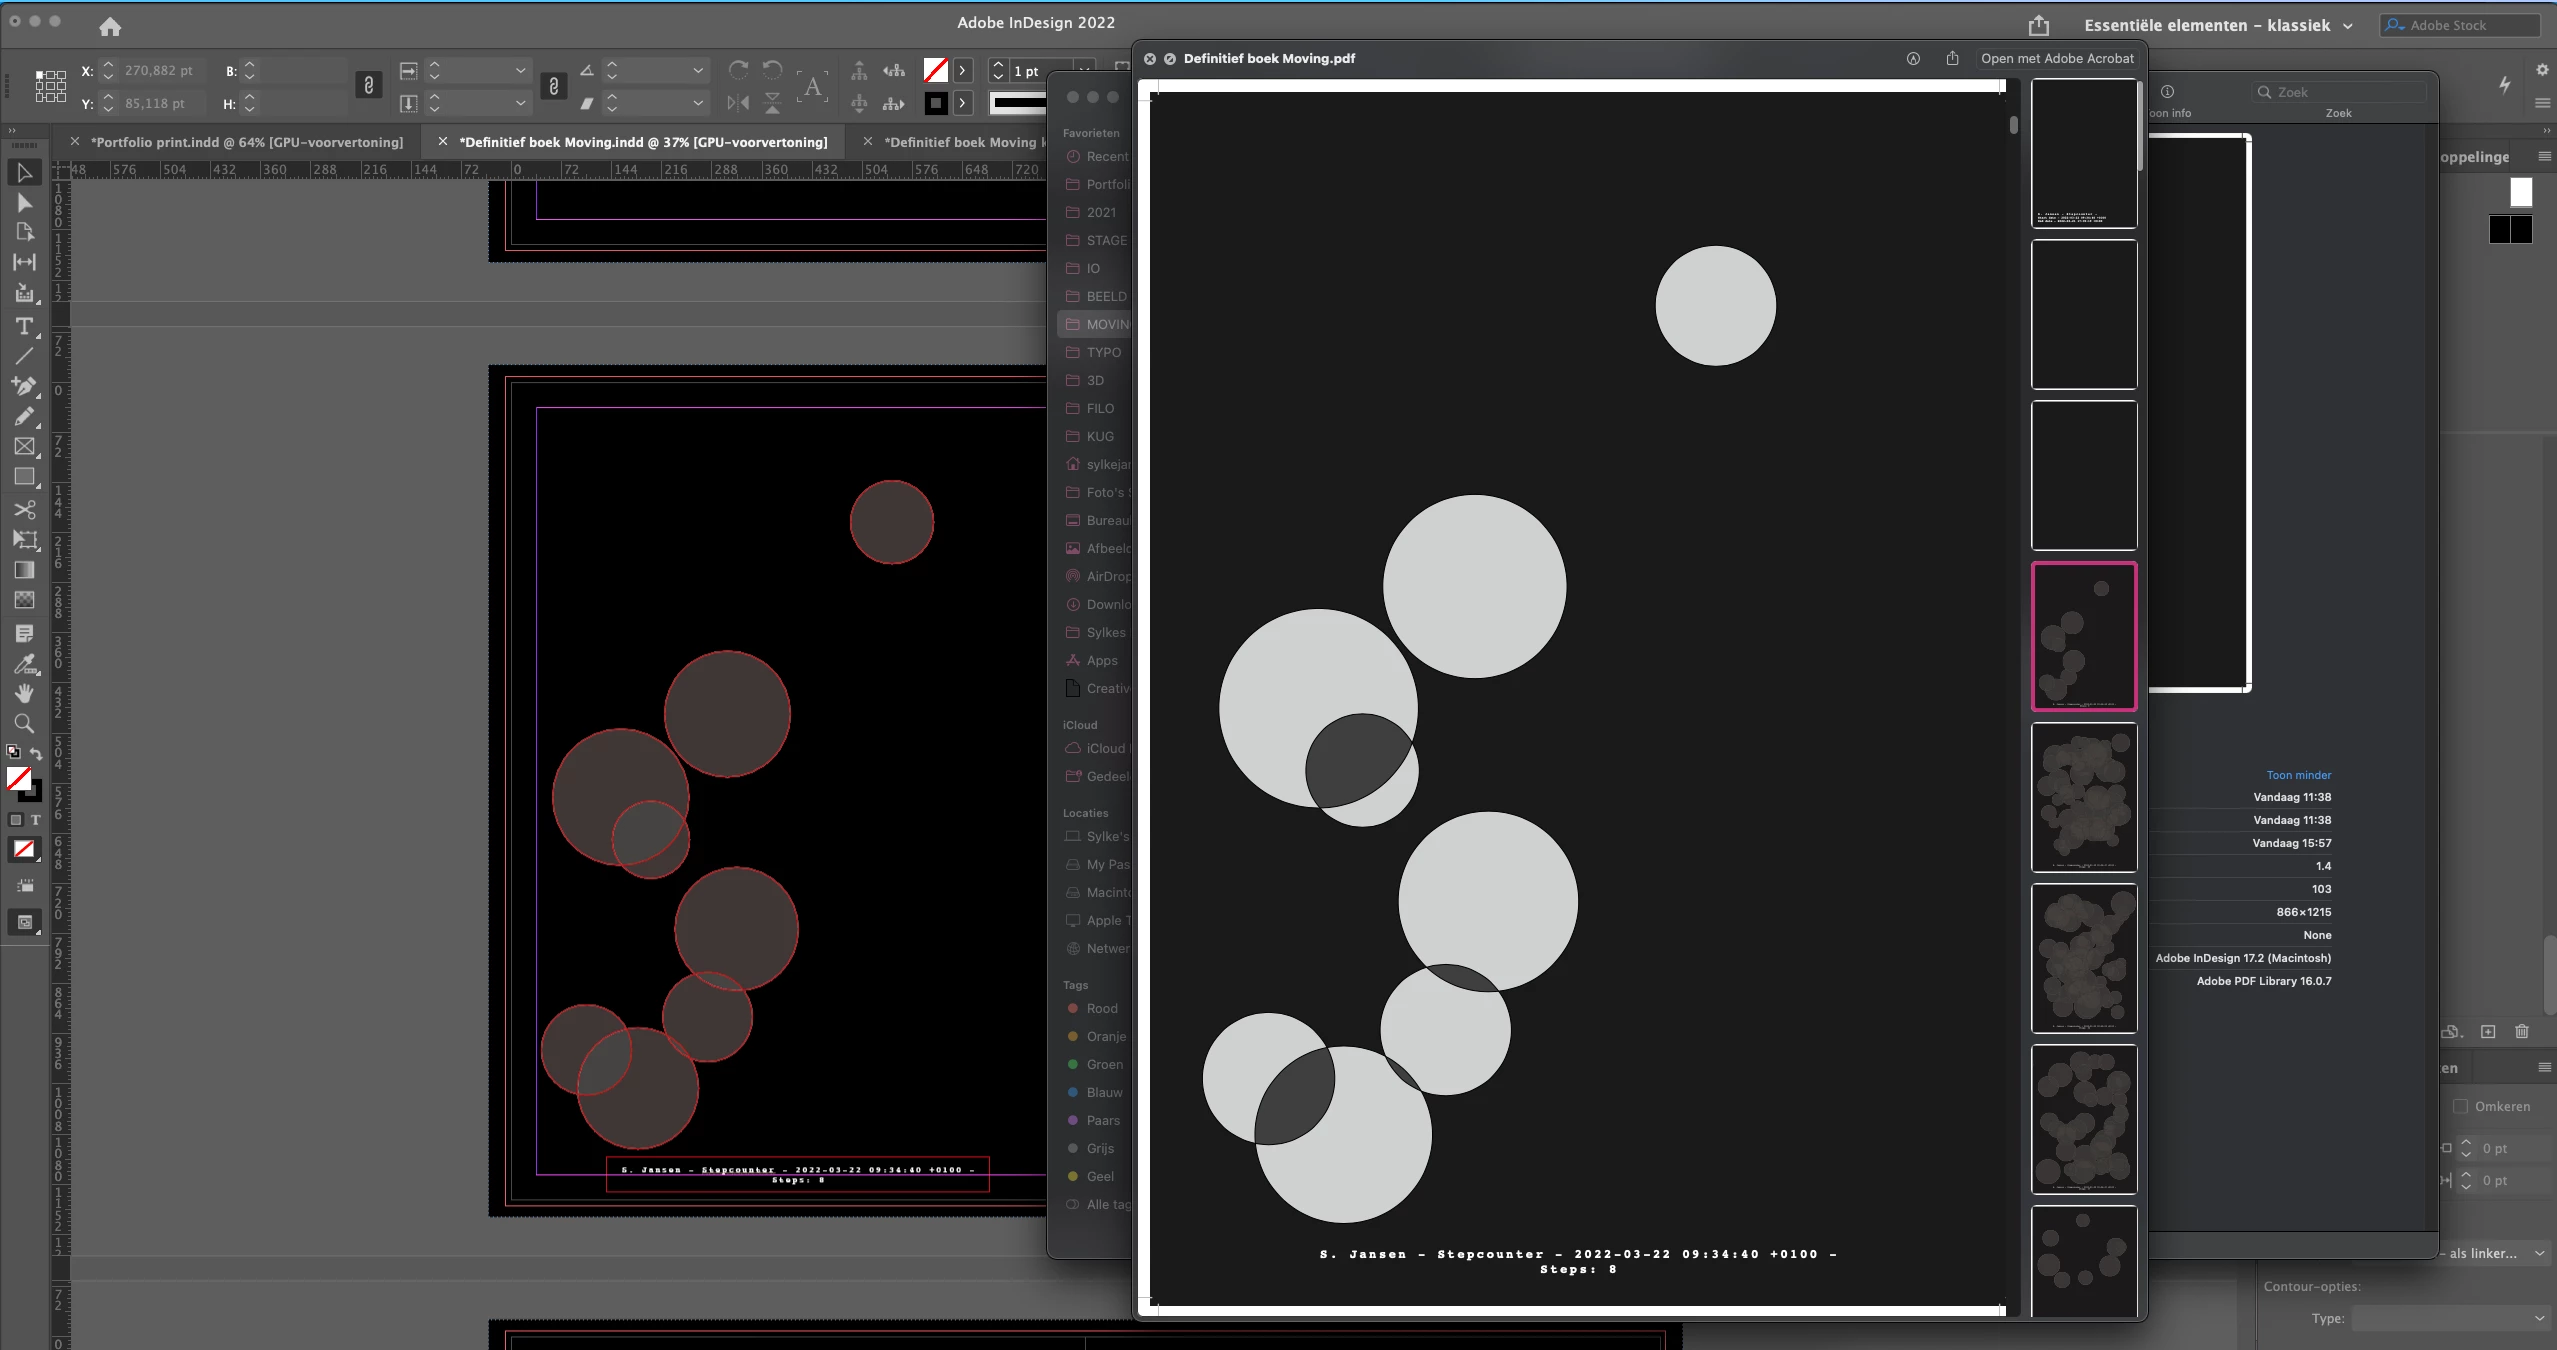This screenshot has width=2557, height=1350.
Task: Switch to Definitief boek Moving.indd 37% tab
Action: 642,142
